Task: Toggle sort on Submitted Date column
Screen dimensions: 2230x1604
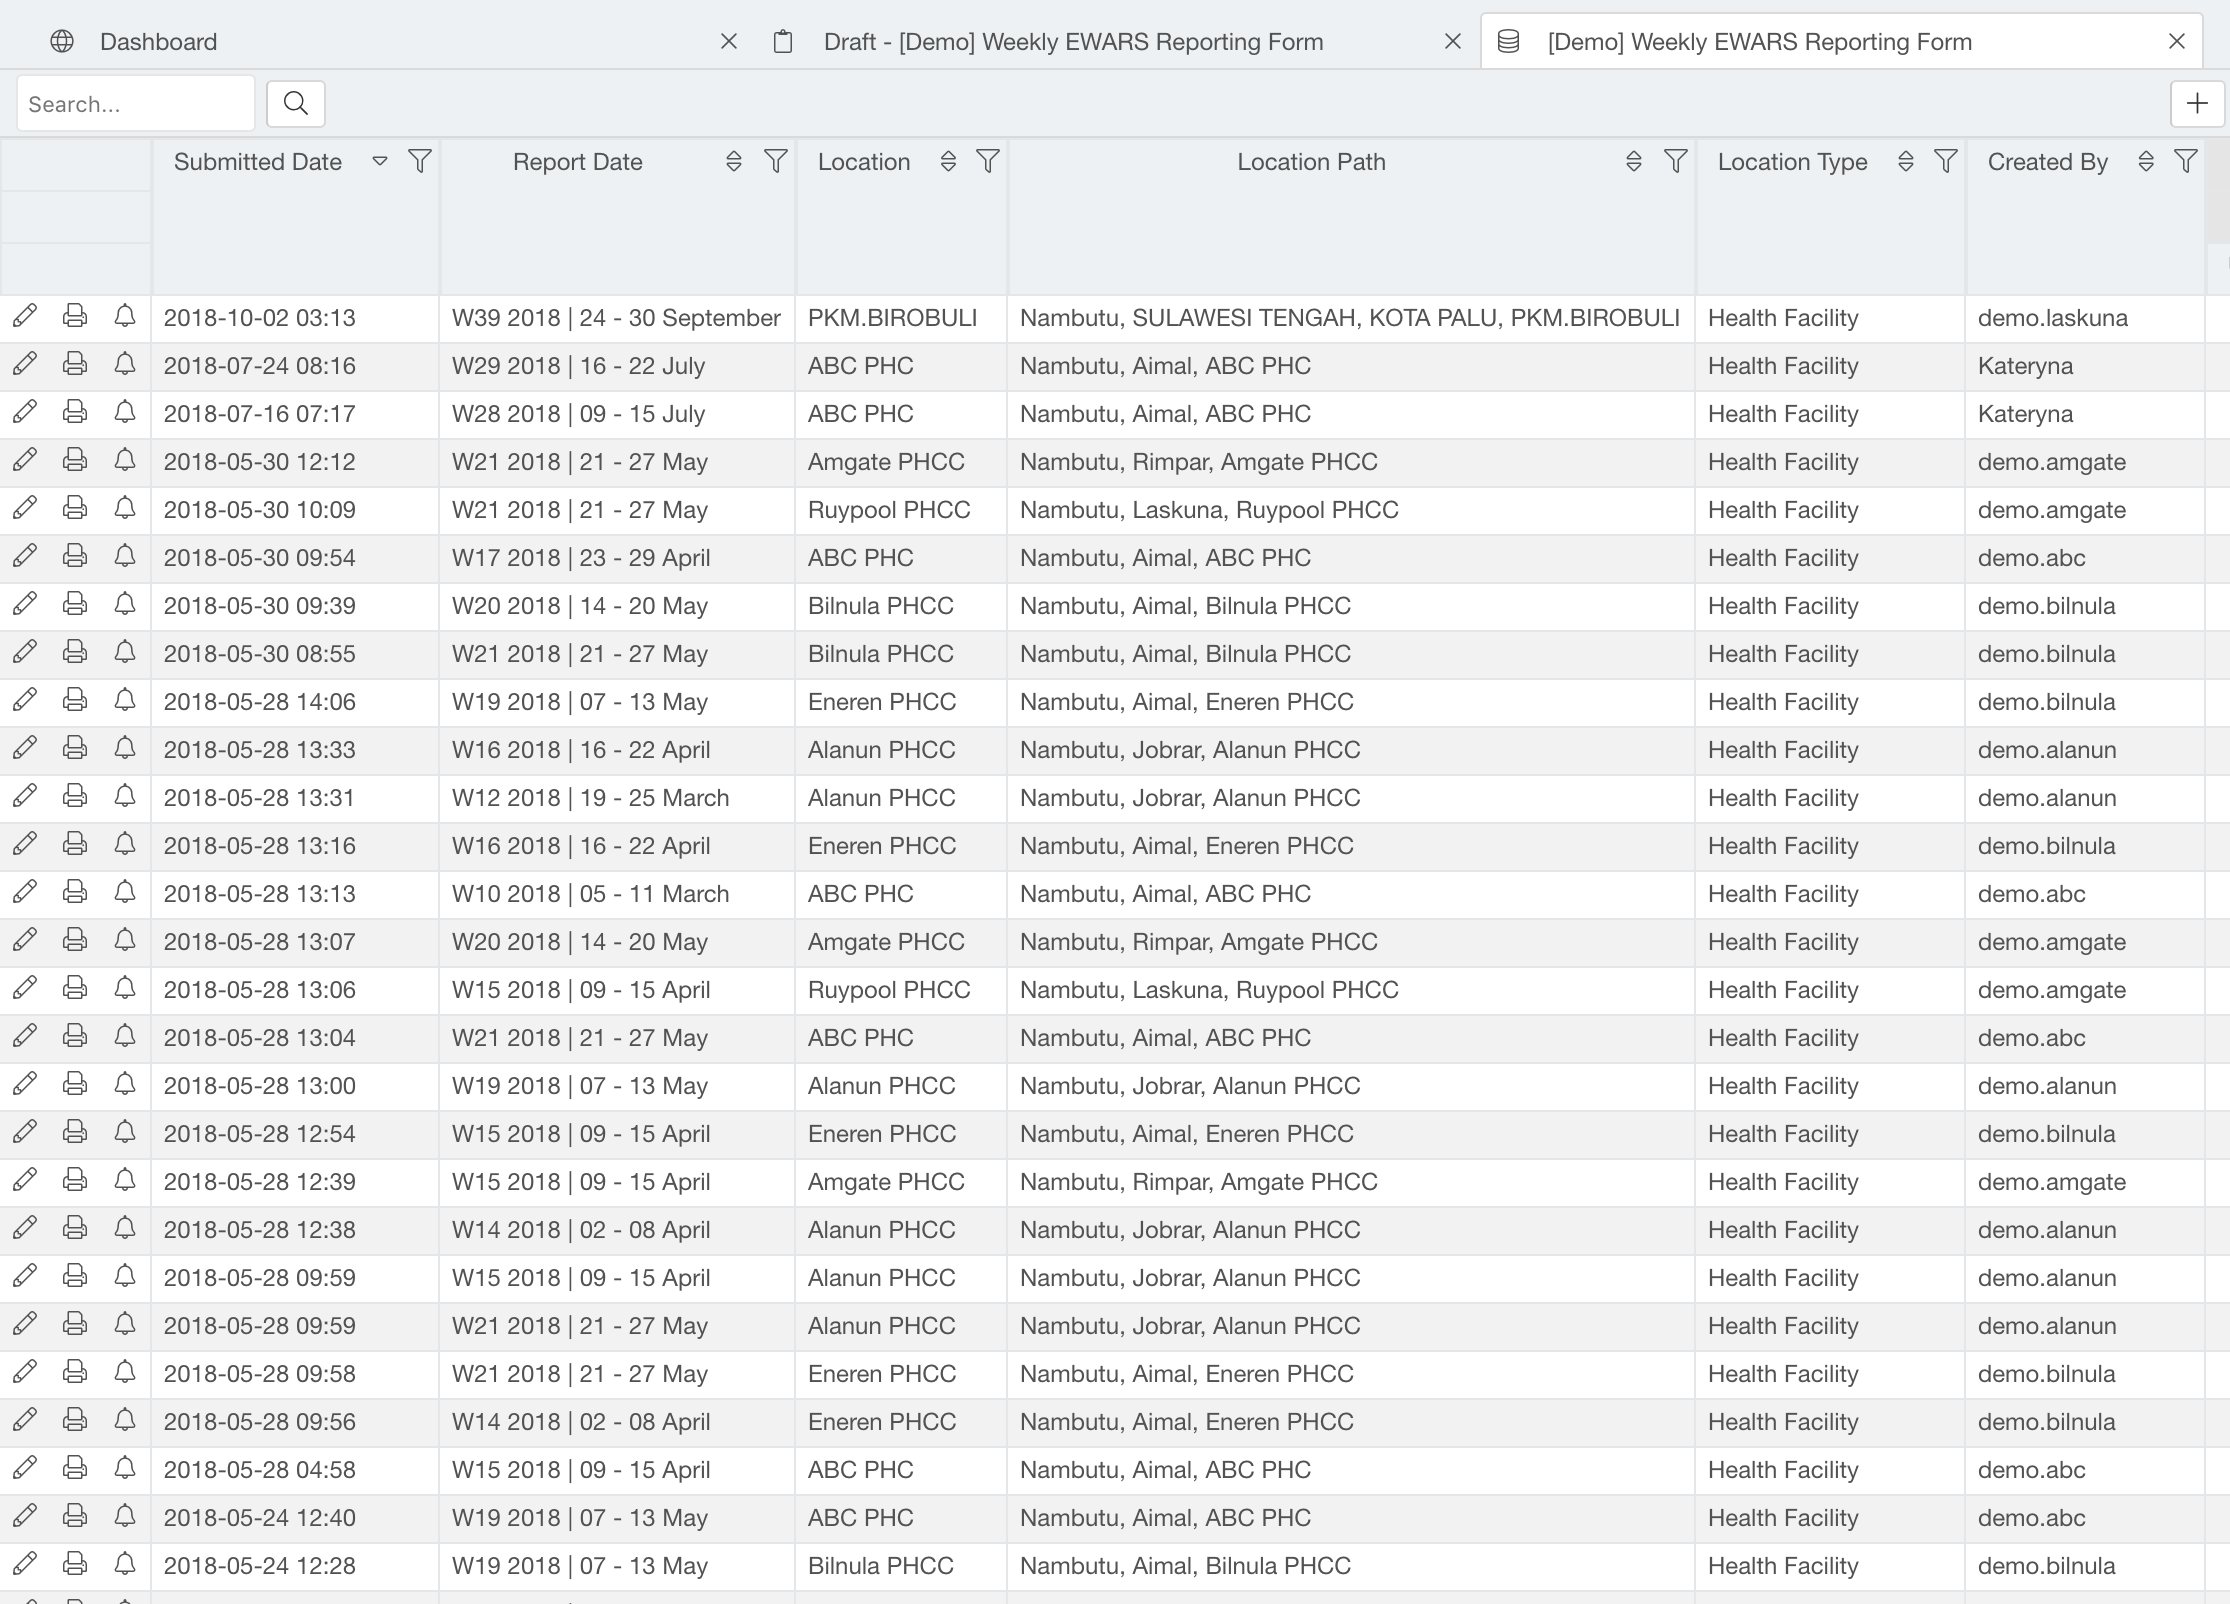Action: [380, 162]
